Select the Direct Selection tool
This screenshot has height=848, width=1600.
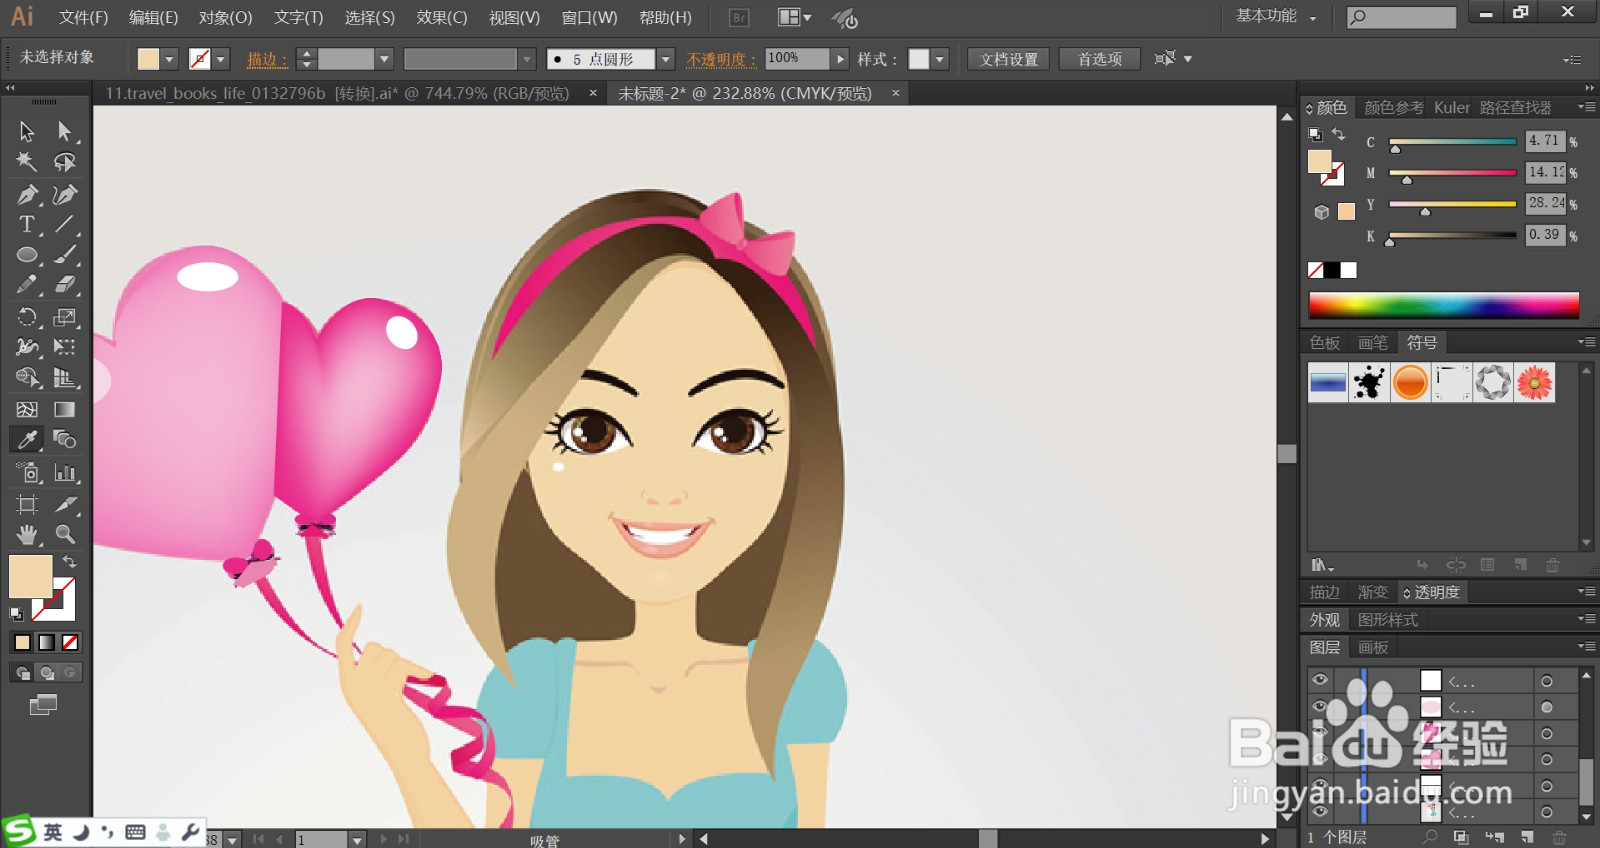(x=65, y=131)
